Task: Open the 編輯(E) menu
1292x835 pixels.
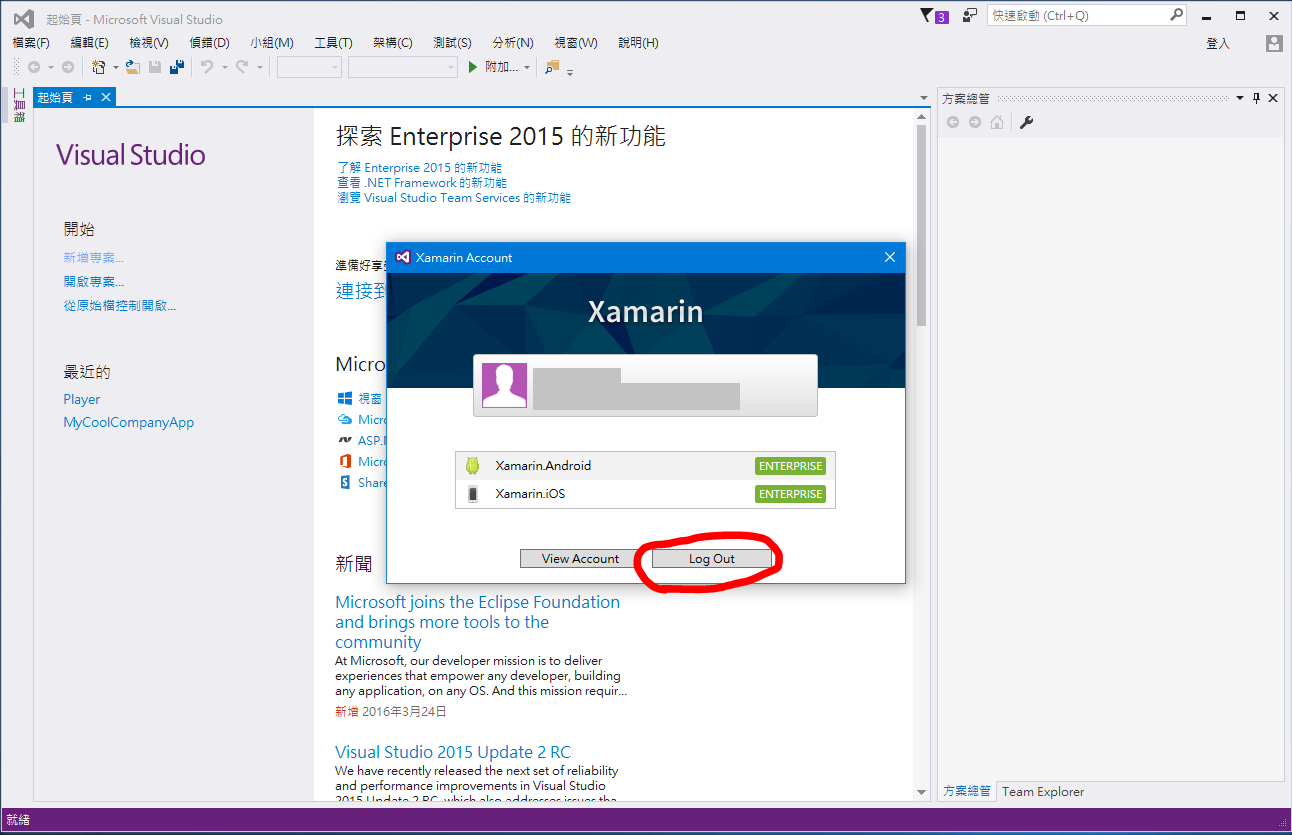Action: pos(89,43)
